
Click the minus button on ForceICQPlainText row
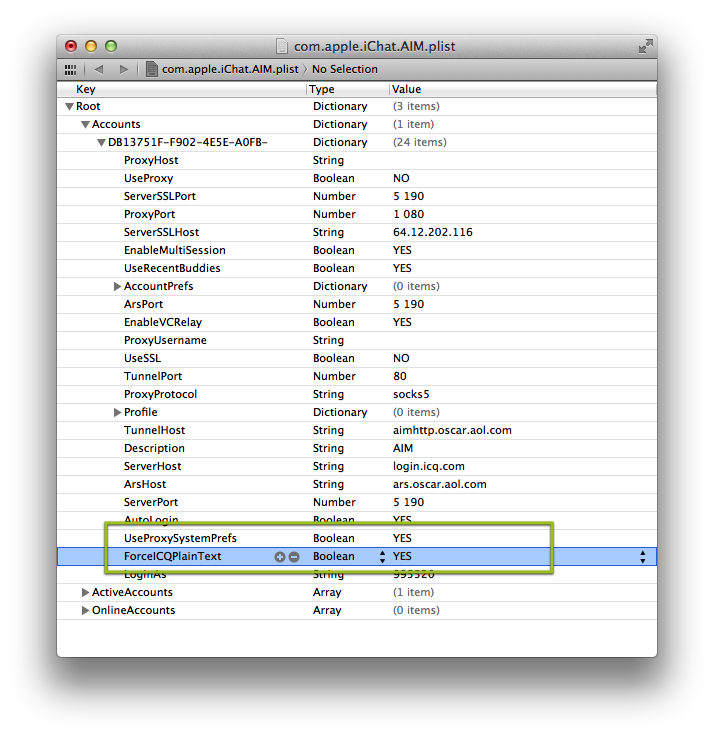click(294, 557)
